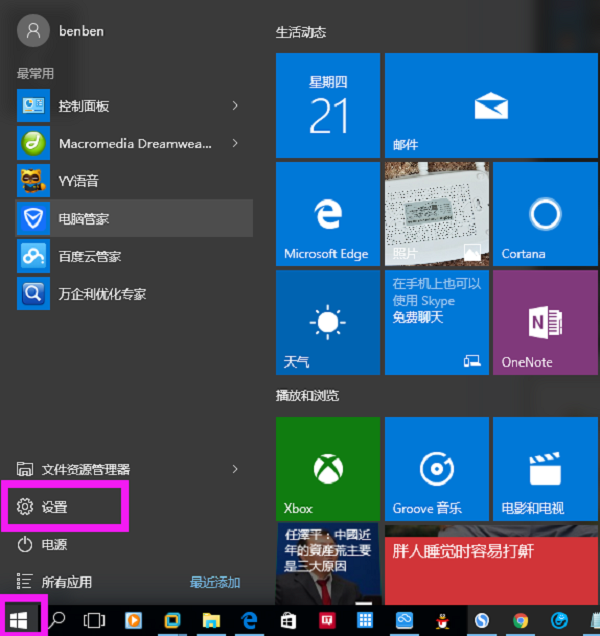Open the 天气 weather tile
This screenshot has width=600, height=636.
328,323
